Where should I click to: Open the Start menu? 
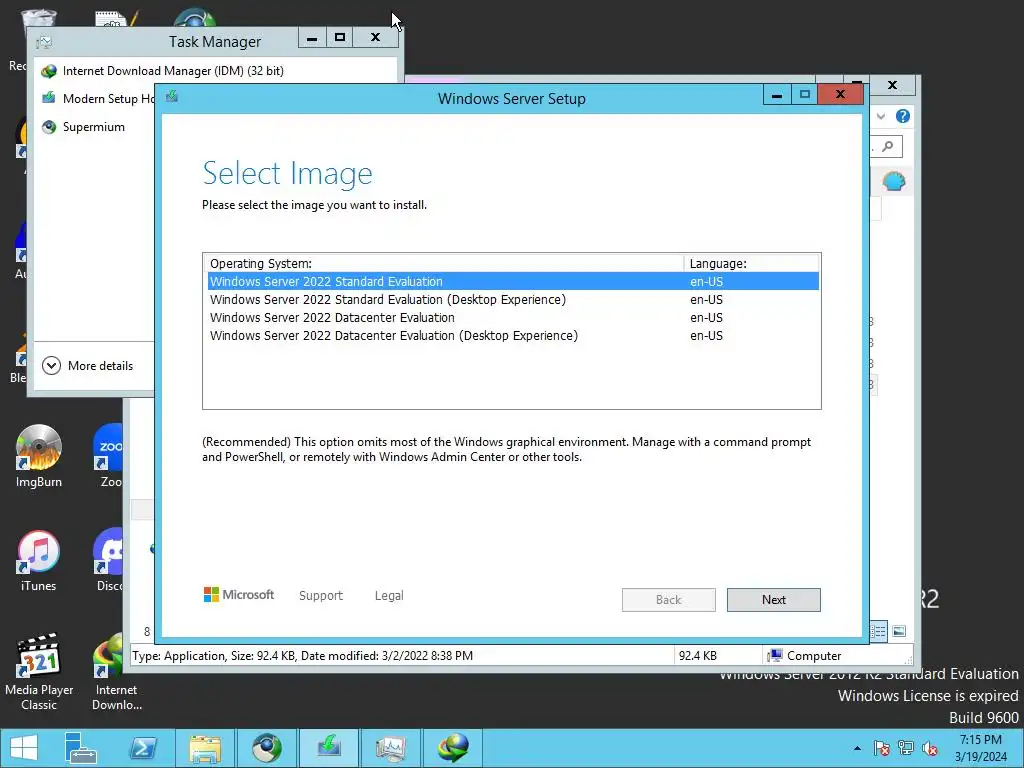click(x=24, y=748)
